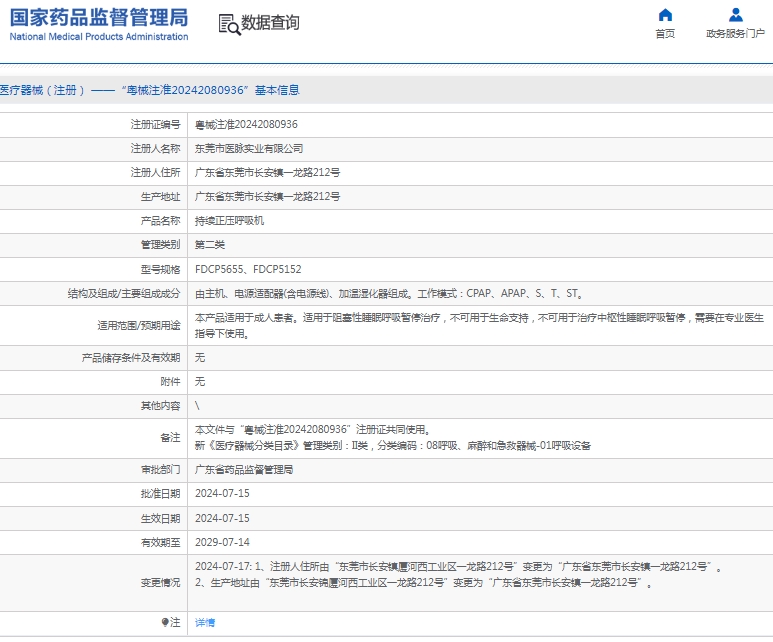The image size is (773, 642).
Task: Click the 管理类别 label
Action: click(160, 245)
